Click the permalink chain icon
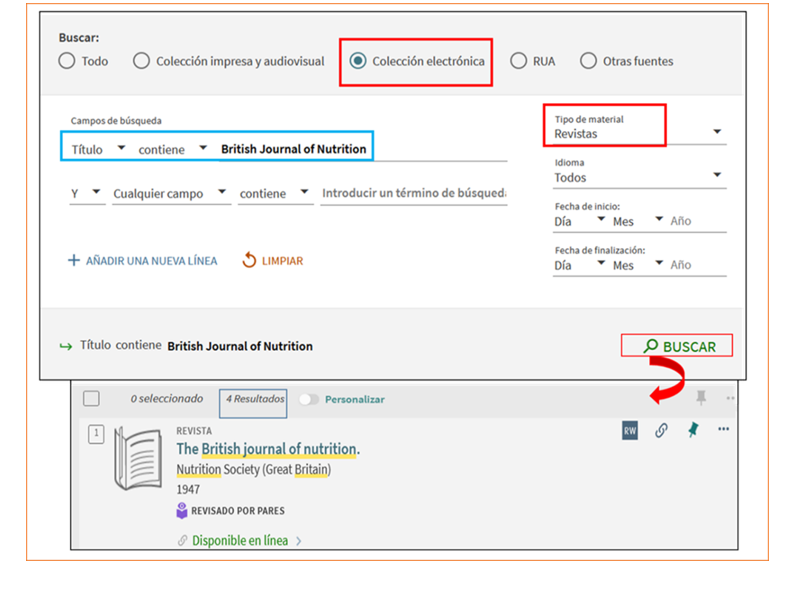This screenshot has width=794, height=596. tap(661, 431)
